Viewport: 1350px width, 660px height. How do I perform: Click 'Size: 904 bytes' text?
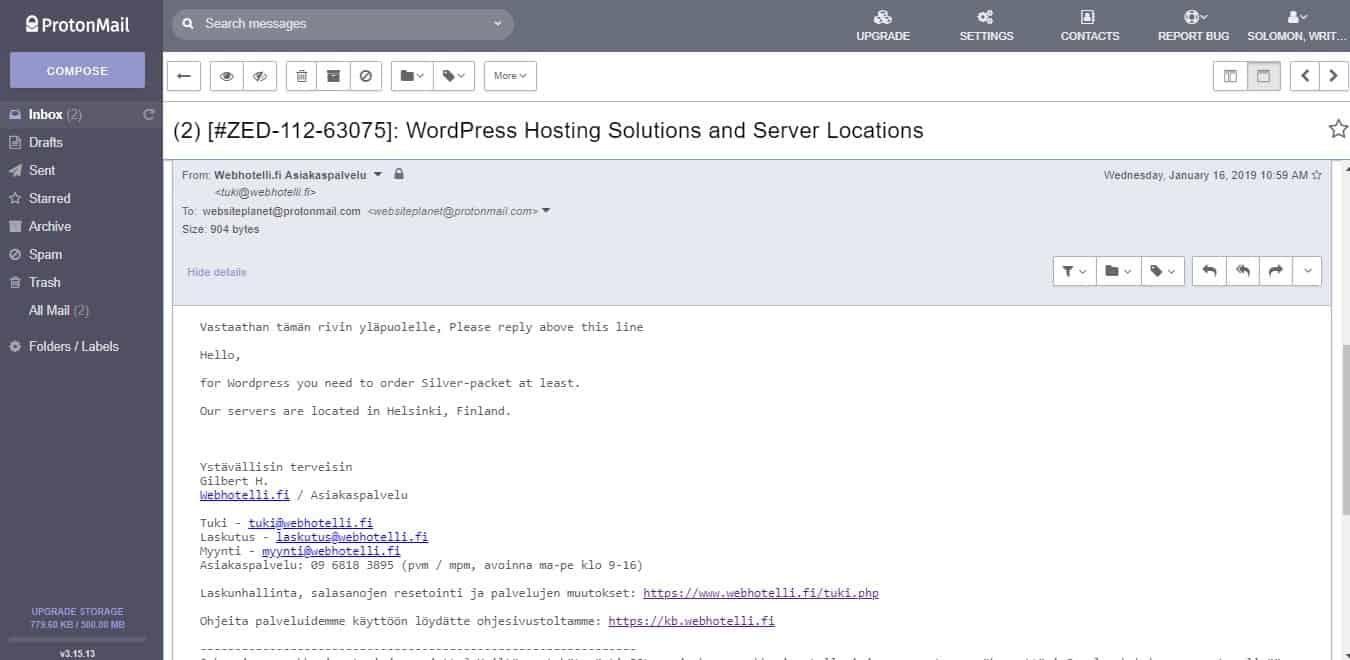[220, 229]
